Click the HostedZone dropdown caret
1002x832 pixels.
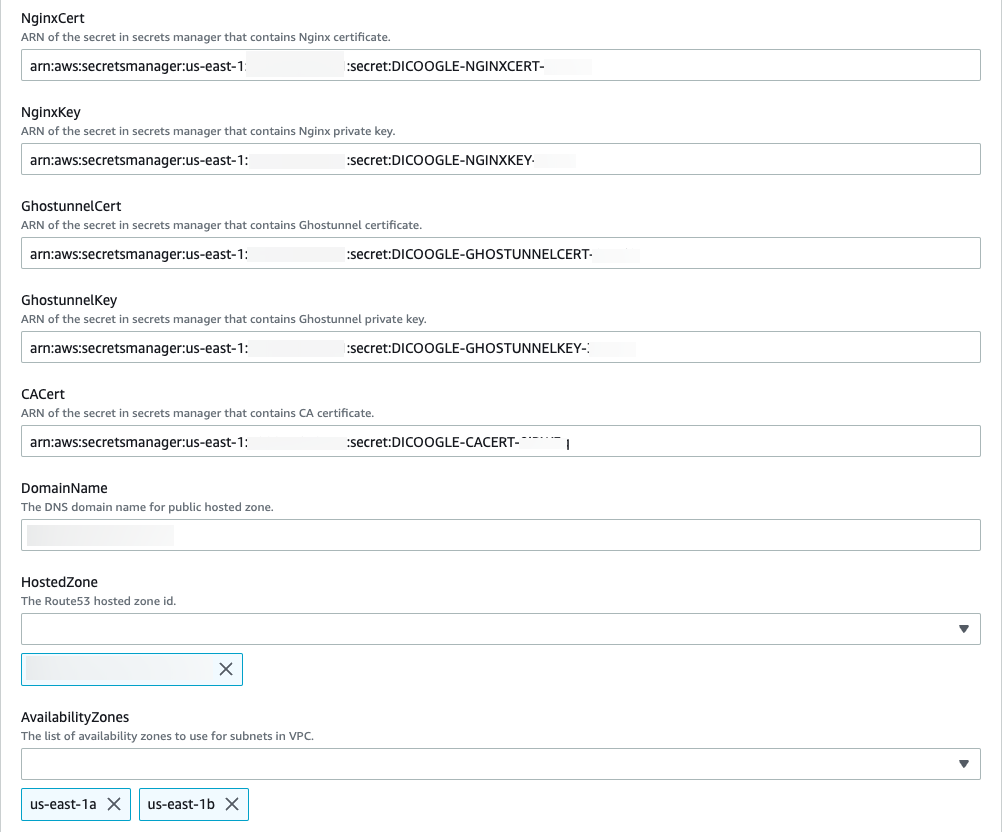click(x=964, y=629)
